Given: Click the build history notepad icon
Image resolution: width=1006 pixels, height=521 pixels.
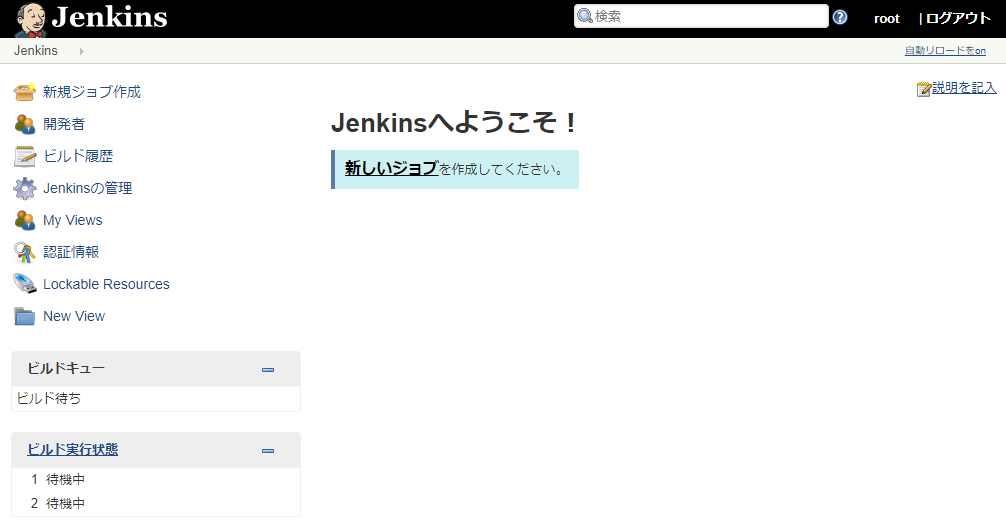Looking at the screenshot, I should coord(24,156).
